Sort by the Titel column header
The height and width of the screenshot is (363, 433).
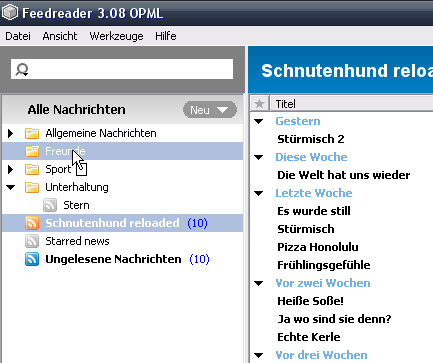coord(351,104)
